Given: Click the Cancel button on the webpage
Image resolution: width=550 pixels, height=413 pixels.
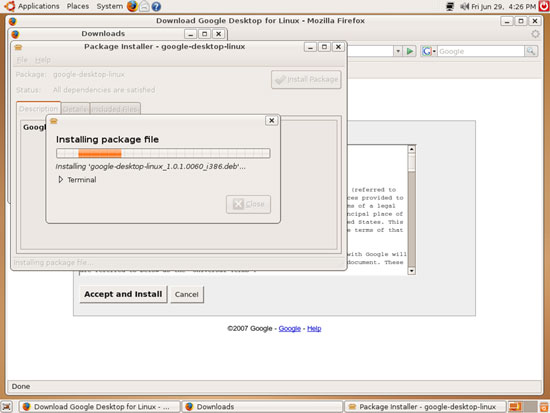Looking at the screenshot, I should [187, 294].
